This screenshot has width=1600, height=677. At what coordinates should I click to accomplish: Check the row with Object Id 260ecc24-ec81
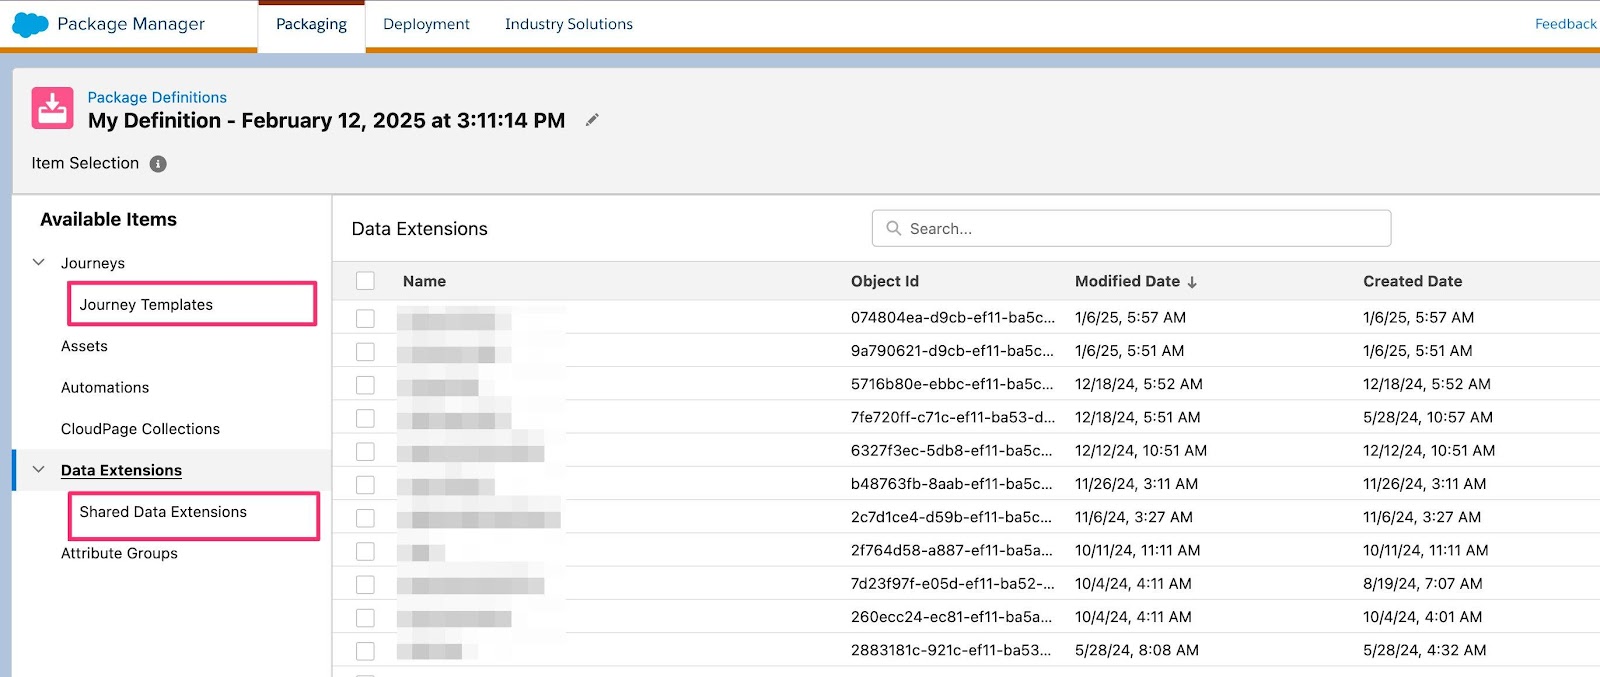click(365, 618)
